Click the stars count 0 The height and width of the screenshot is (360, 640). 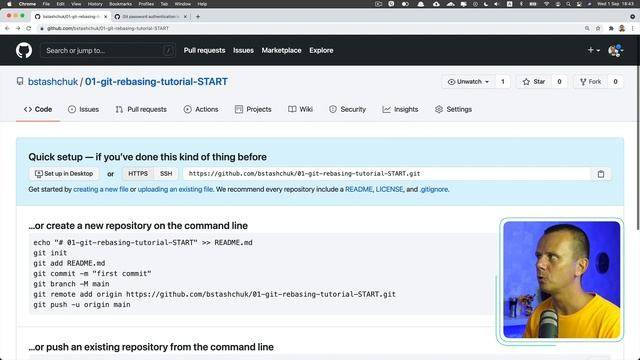coord(559,82)
